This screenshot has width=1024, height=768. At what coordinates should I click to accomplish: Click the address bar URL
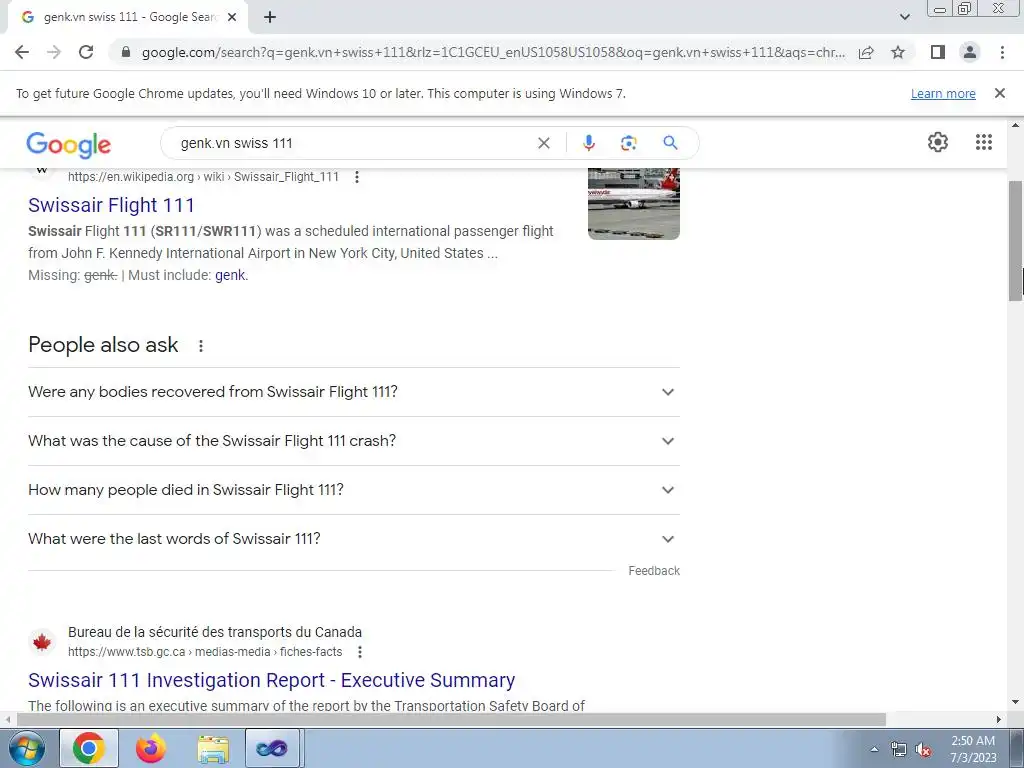coord(493,52)
